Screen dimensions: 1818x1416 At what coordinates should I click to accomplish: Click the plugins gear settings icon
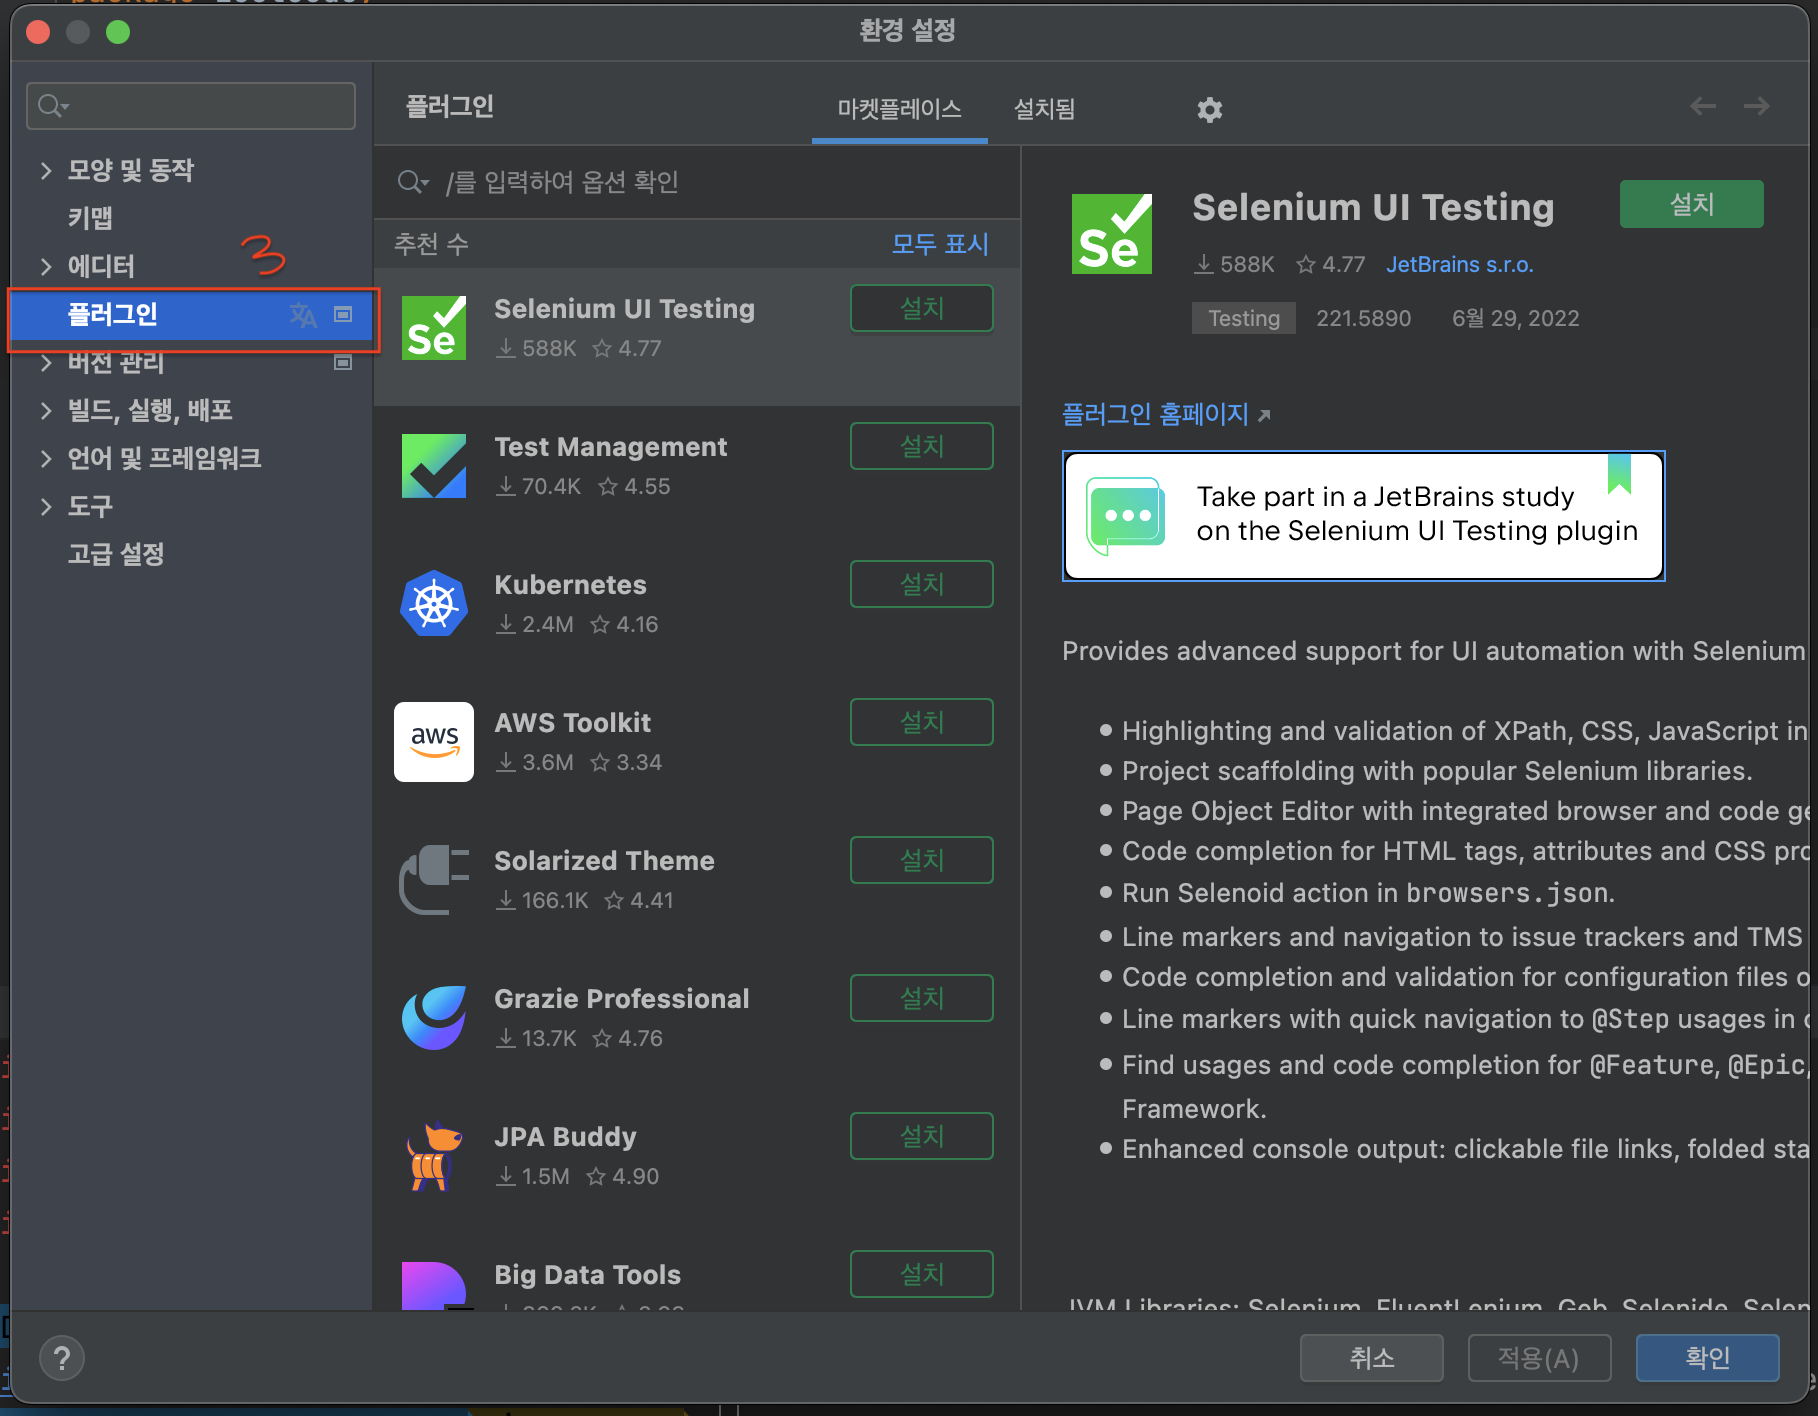(x=1210, y=109)
